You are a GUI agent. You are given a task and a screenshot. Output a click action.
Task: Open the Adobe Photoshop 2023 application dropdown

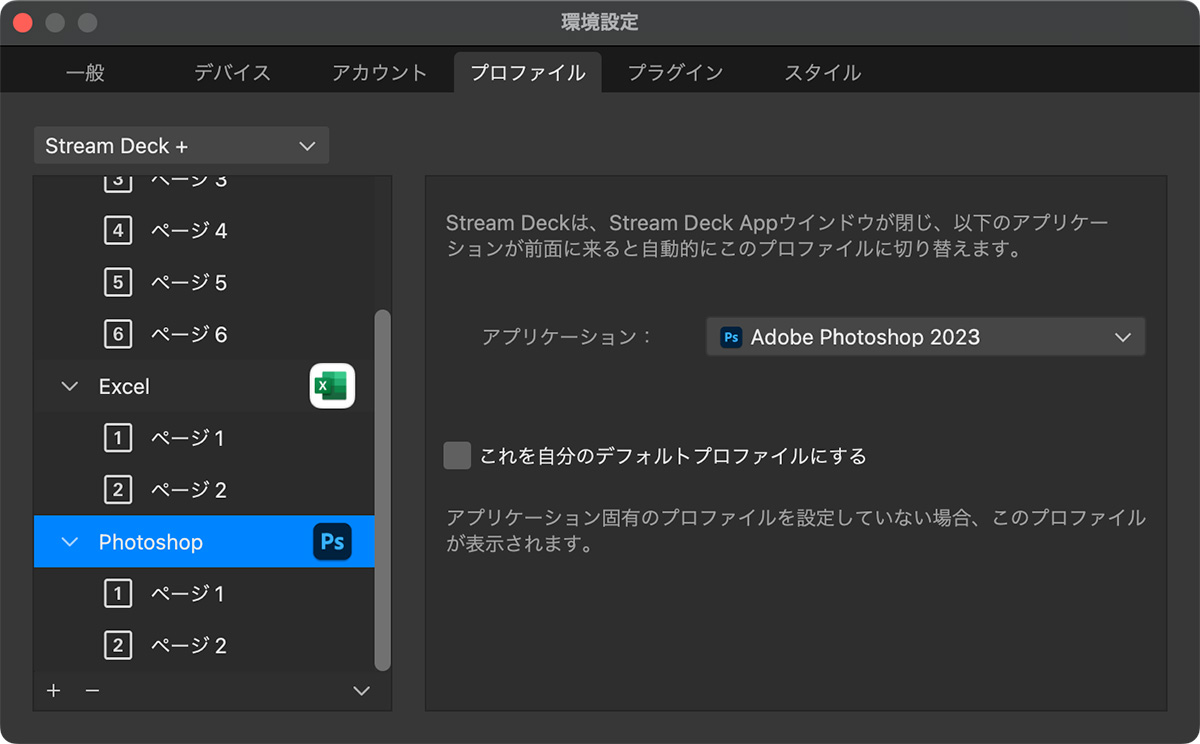coord(925,337)
